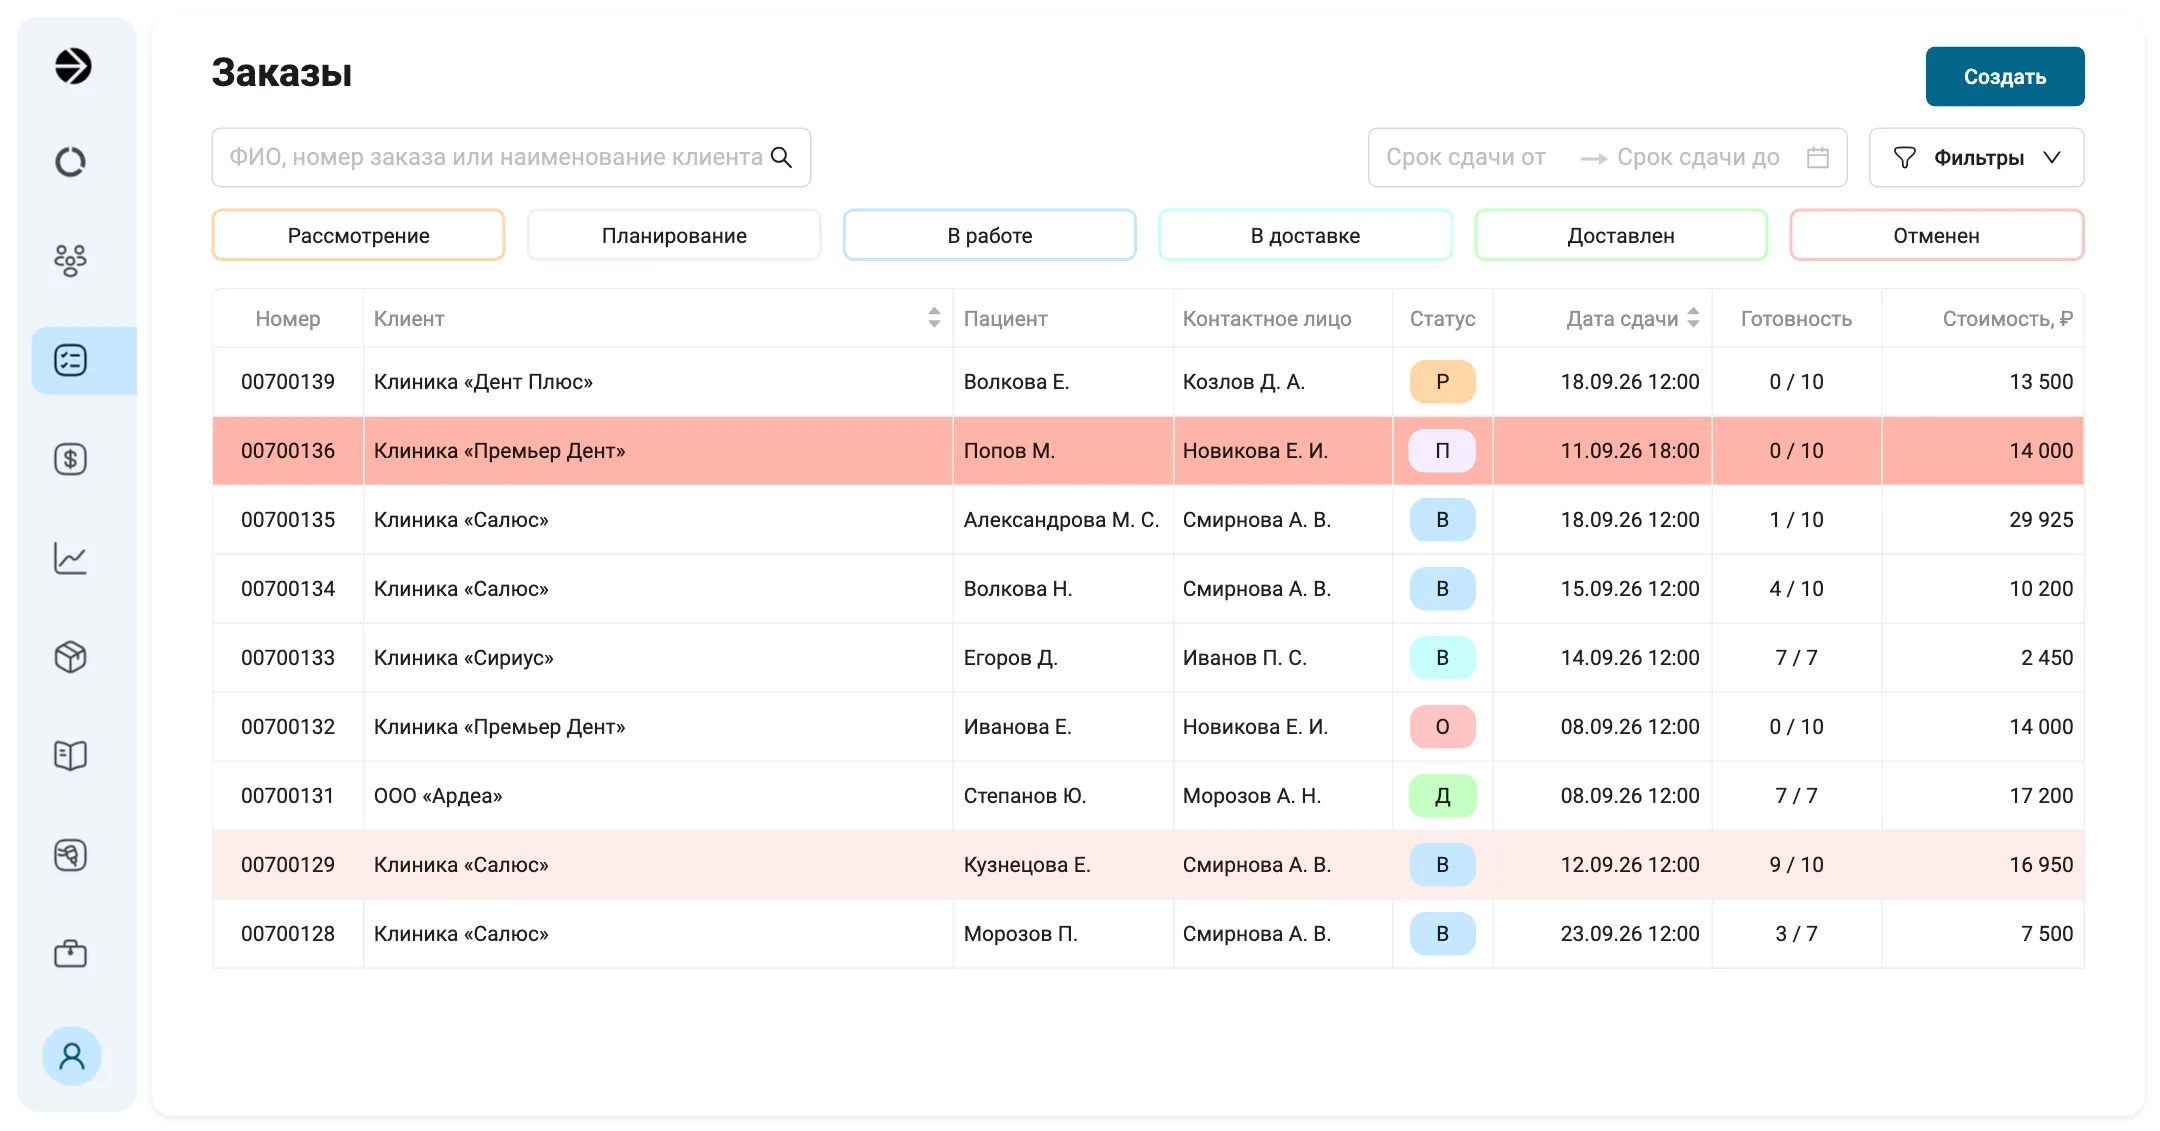Viewport: 2160px width, 1131px height.
Task: Filter orders by Планирование status
Action: tap(674, 235)
